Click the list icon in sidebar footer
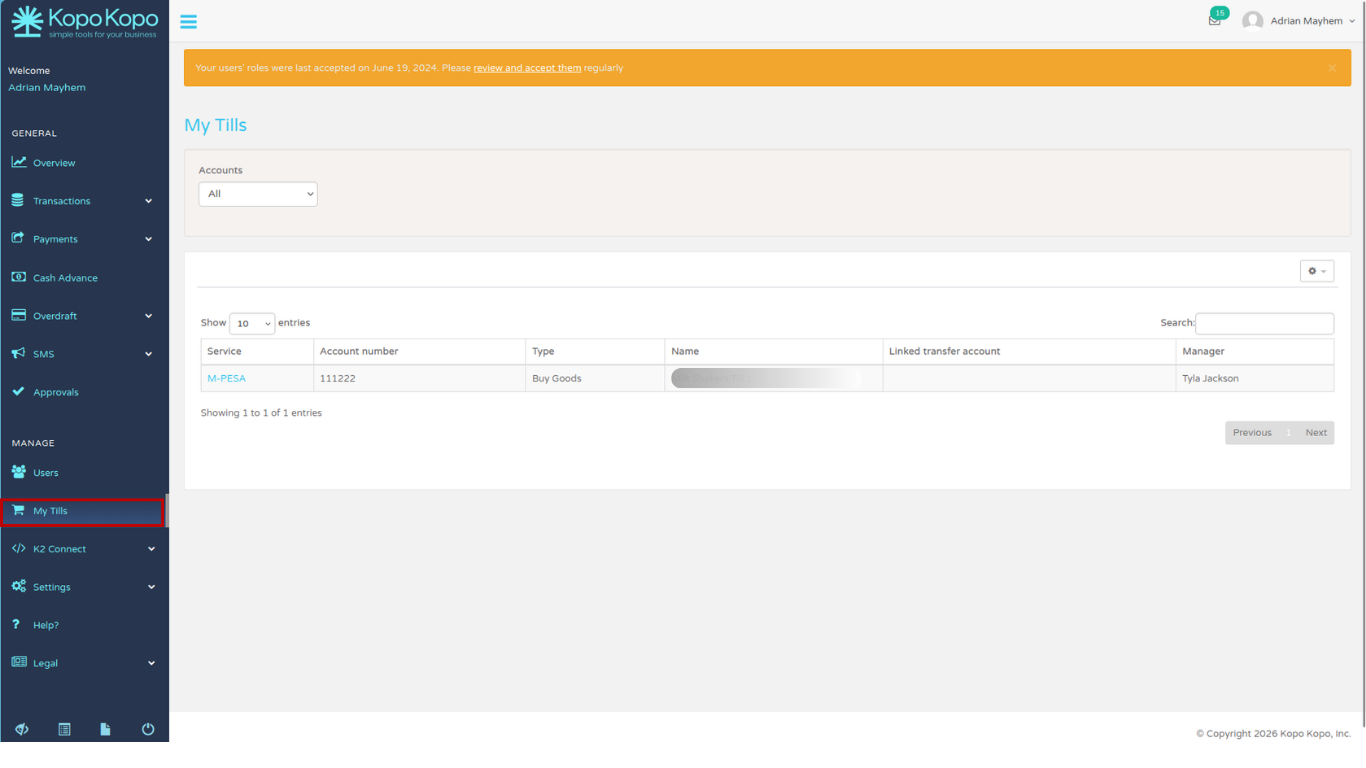1366x768 pixels. pos(64,730)
